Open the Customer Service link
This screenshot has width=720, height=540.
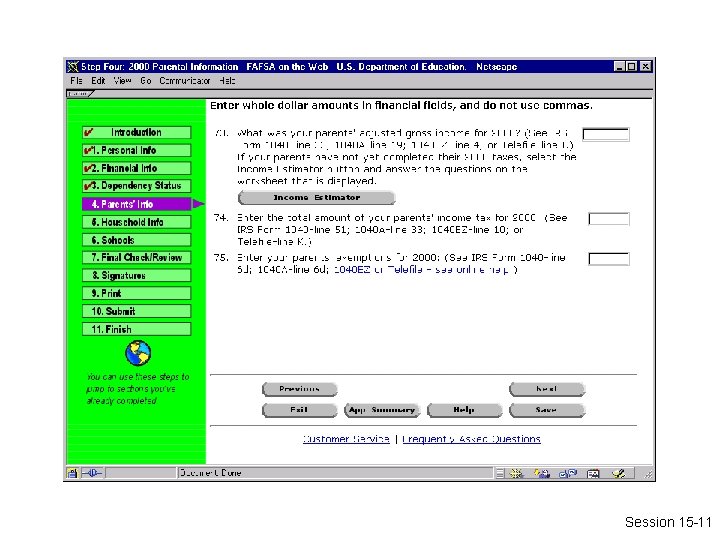[x=346, y=439]
